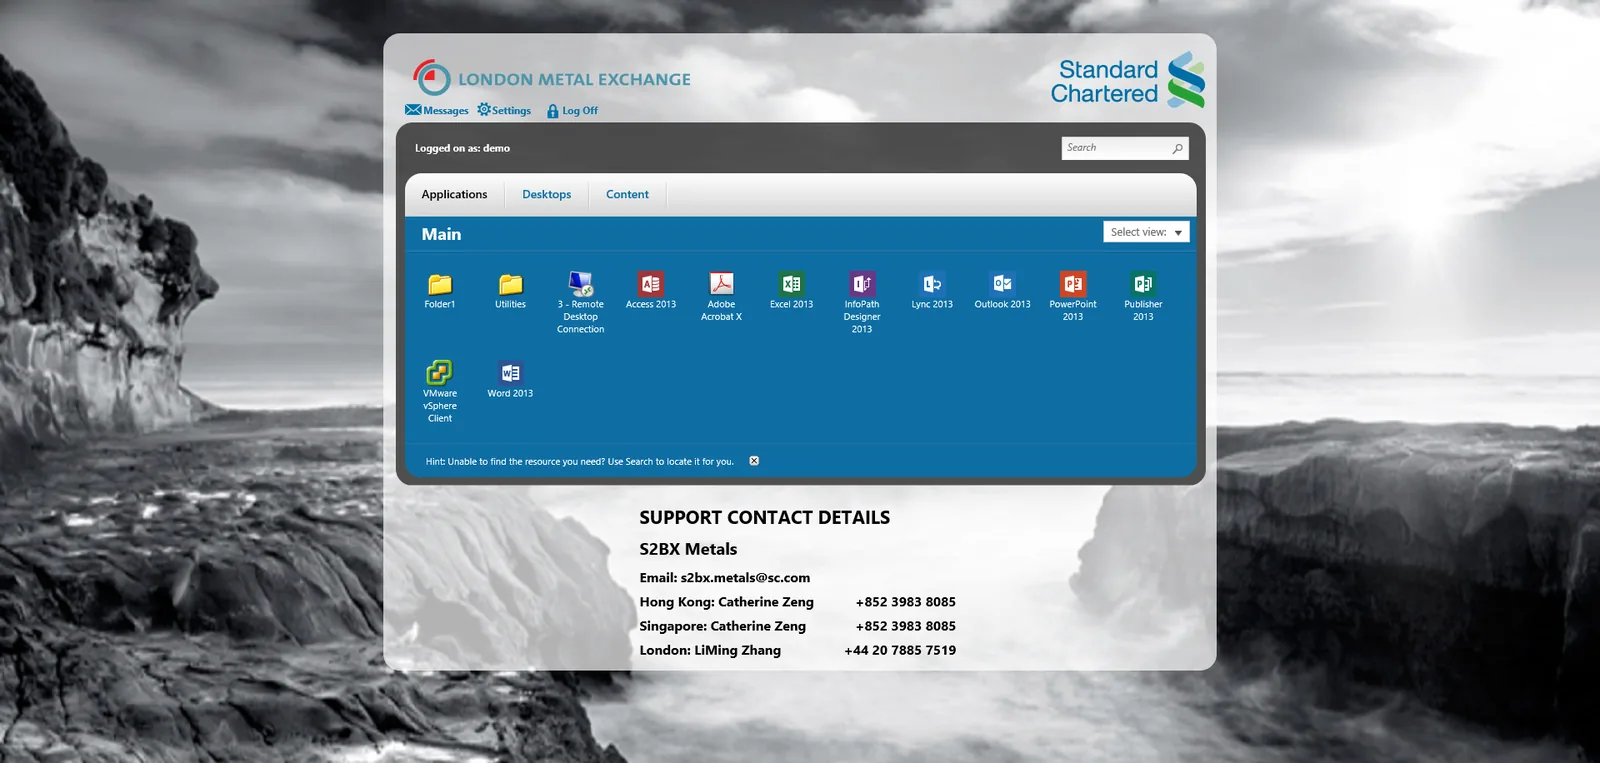Screen dimensions: 1600x763
Task: Click the Singapore phone number
Action: [906, 626]
